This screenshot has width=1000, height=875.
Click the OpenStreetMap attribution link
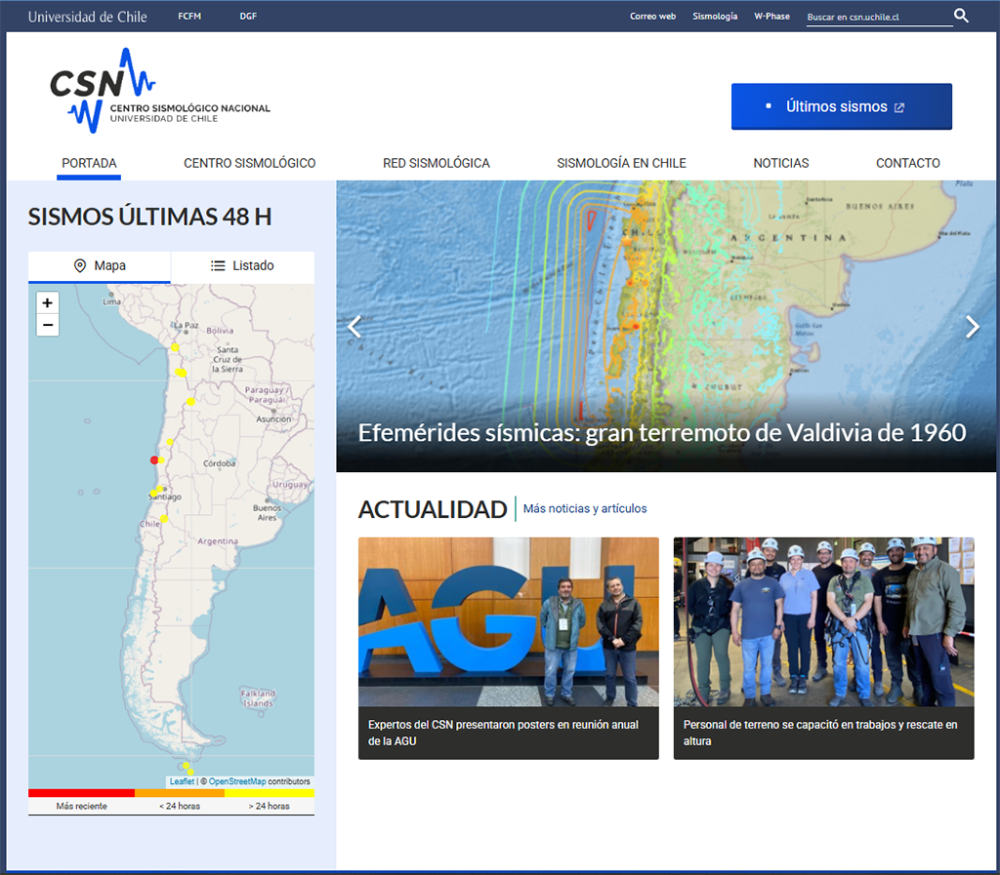pos(237,782)
